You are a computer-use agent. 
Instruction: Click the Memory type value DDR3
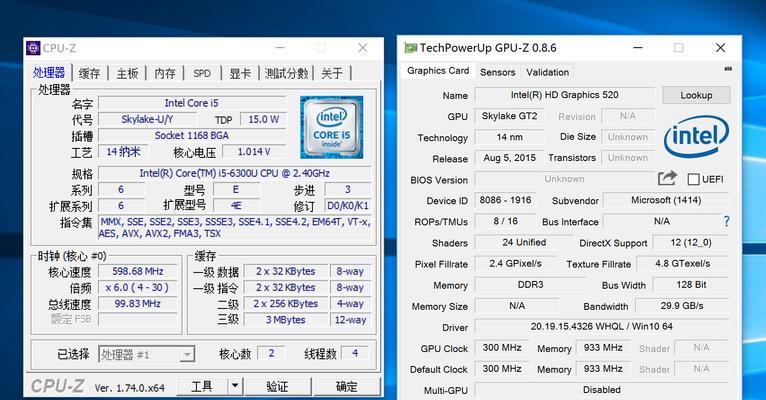530,285
